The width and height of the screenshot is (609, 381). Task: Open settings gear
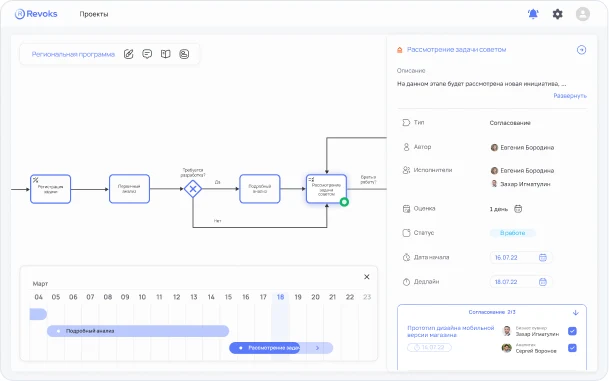click(x=557, y=14)
